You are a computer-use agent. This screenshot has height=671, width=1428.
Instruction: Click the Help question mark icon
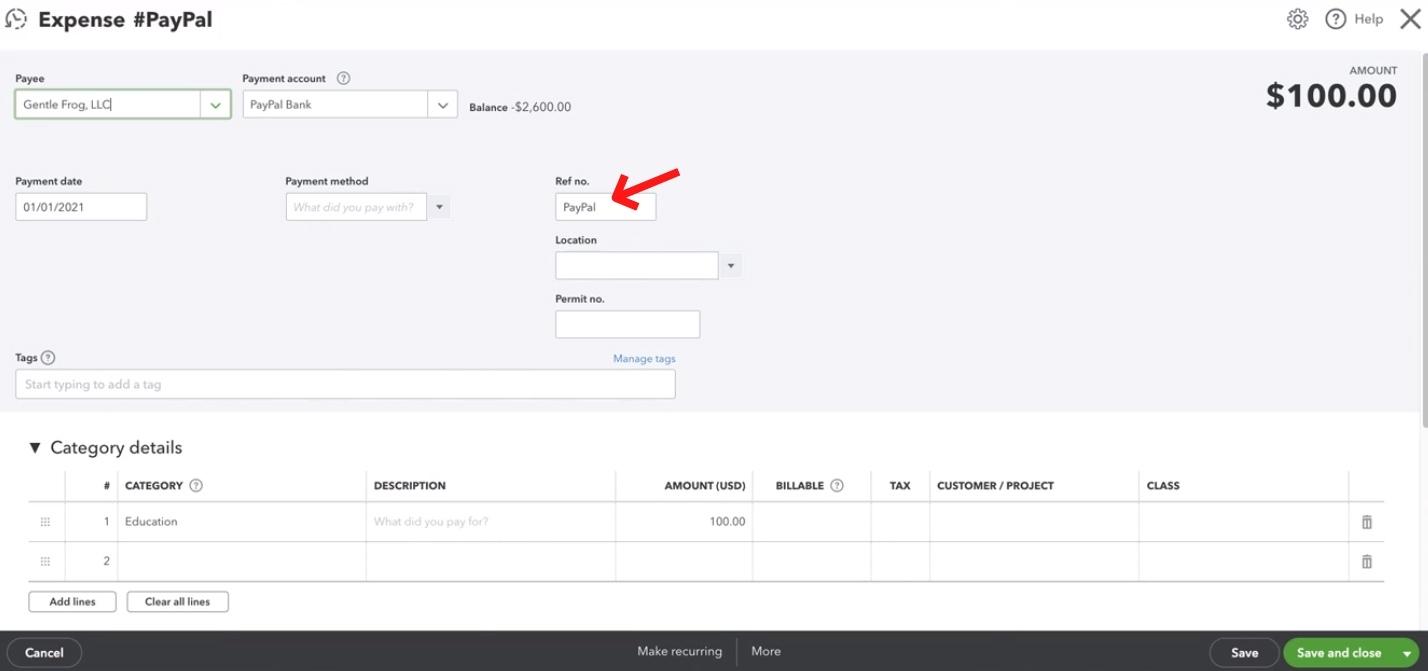(x=1335, y=19)
